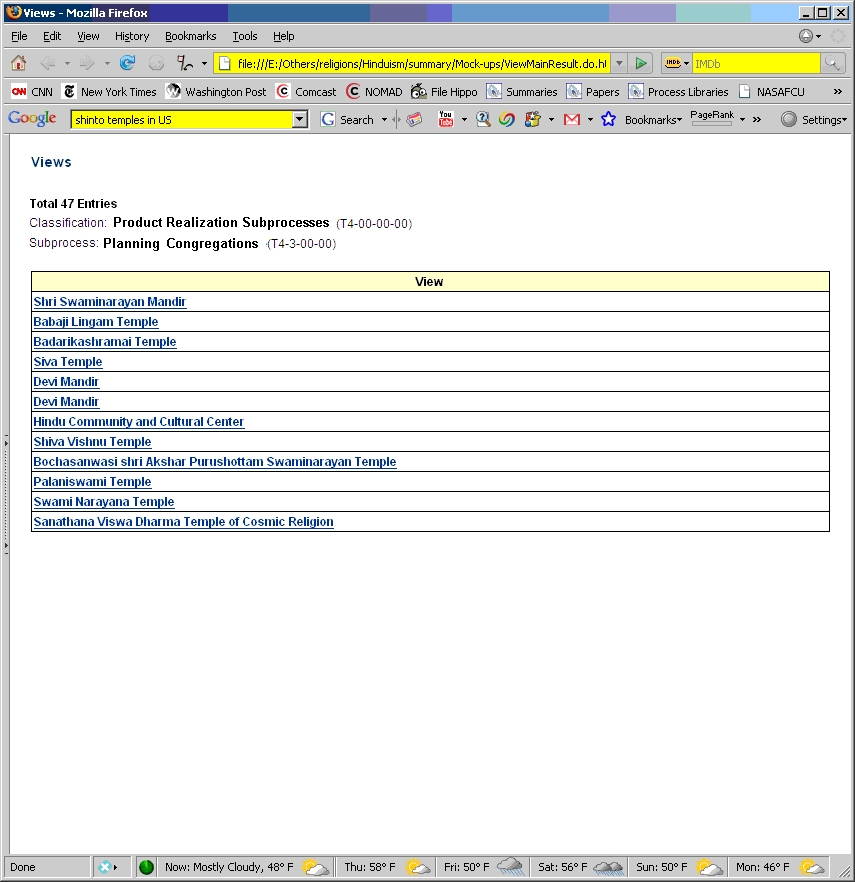Open the Summaries bookmark
855x882 pixels.
(x=522, y=92)
